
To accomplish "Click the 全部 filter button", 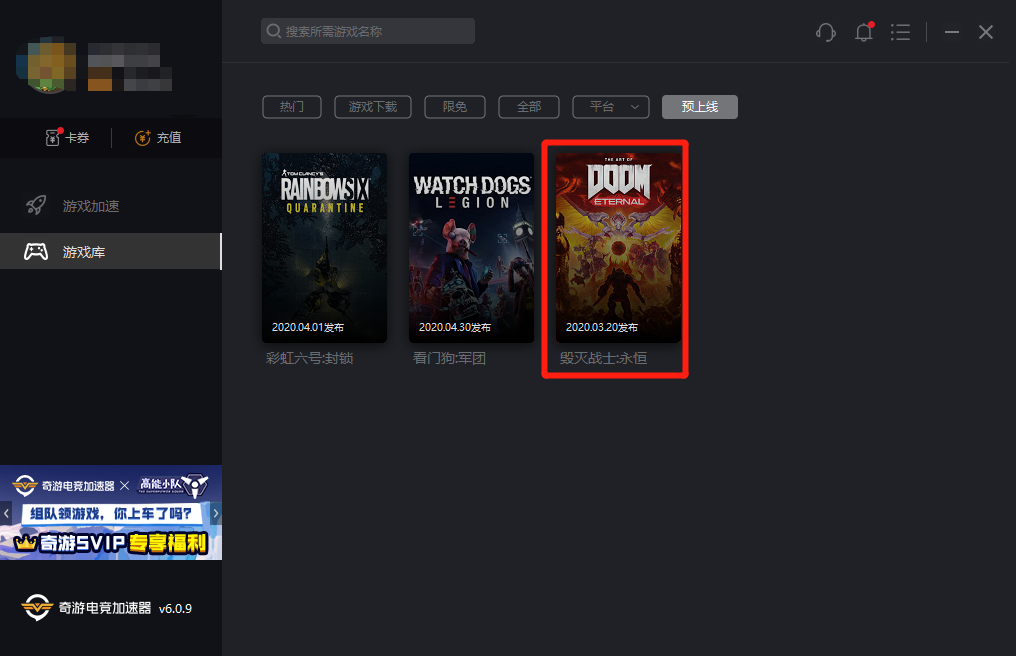I will [529, 107].
